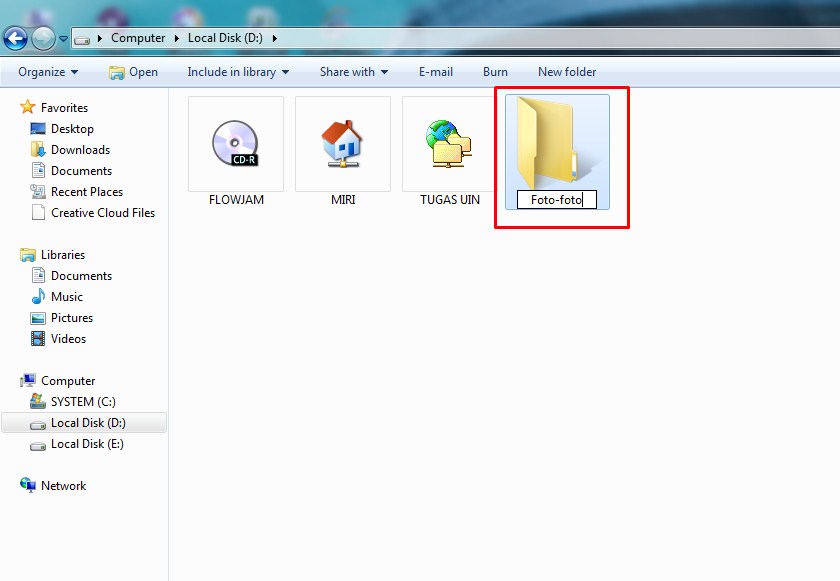Select Computer in navigation pane
Image resolution: width=840 pixels, height=581 pixels.
coord(68,381)
